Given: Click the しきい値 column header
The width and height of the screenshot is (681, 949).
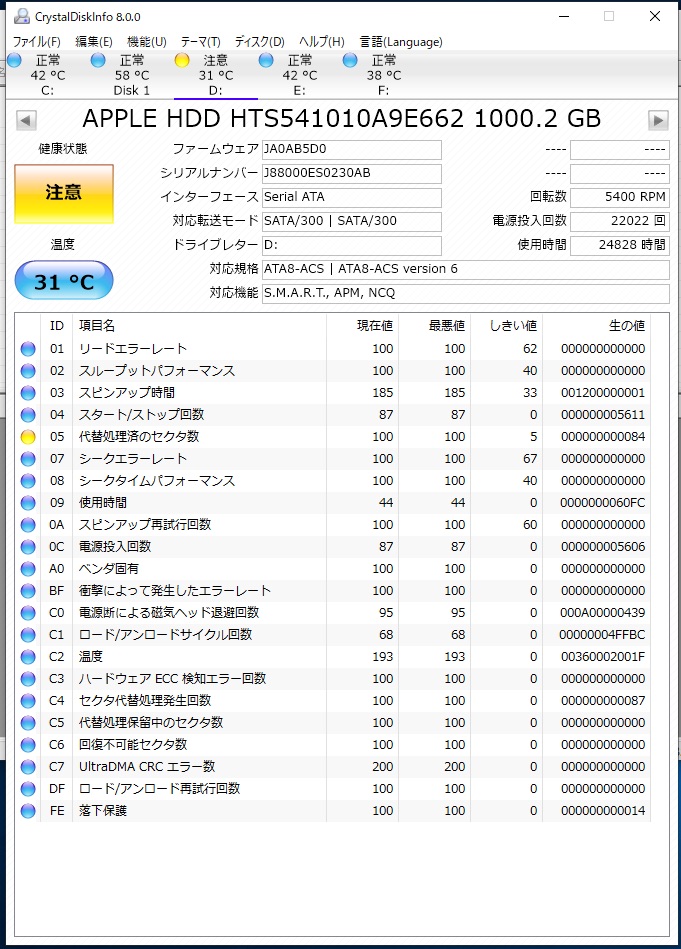Looking at the screenshot, I should pos(513,326).
